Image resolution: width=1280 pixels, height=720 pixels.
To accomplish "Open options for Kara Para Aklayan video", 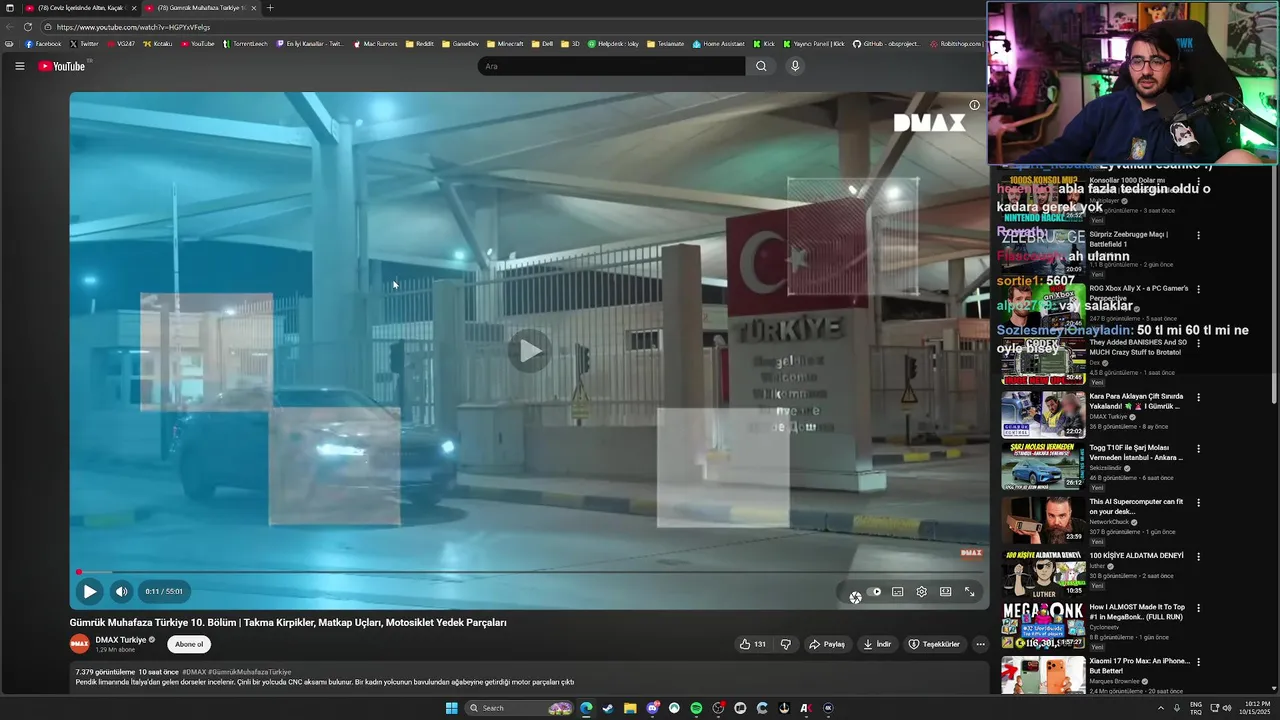I will tap(1198, 398).
